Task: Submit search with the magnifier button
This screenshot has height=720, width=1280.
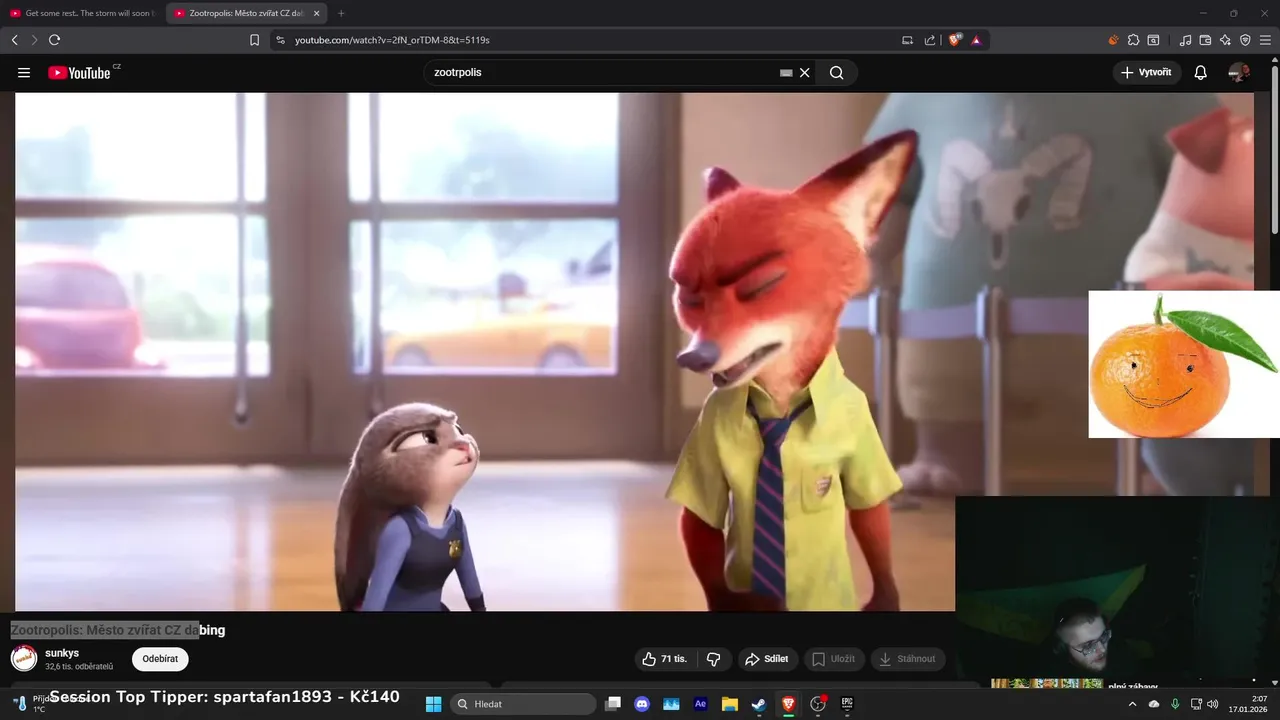Action: [x=836, y=73]
